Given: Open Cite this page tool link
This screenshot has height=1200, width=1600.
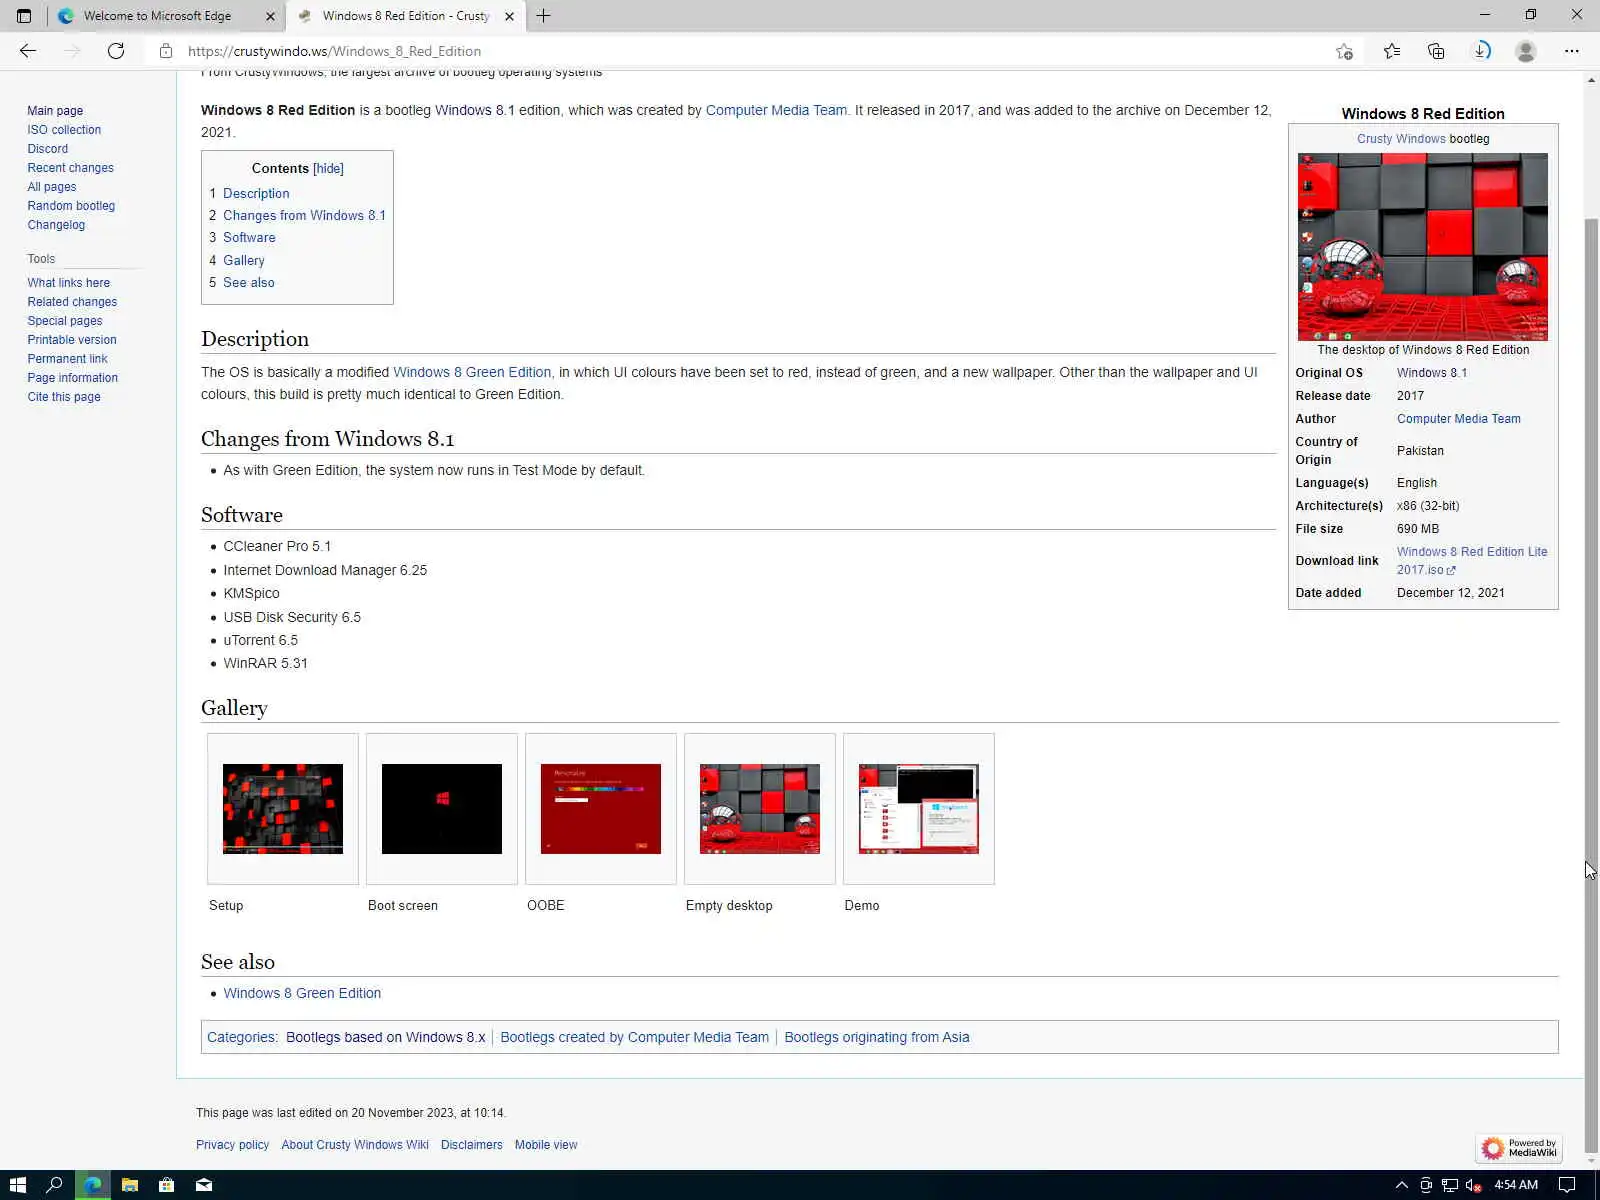Looking at the screenshot, I should tap(64, 397).
